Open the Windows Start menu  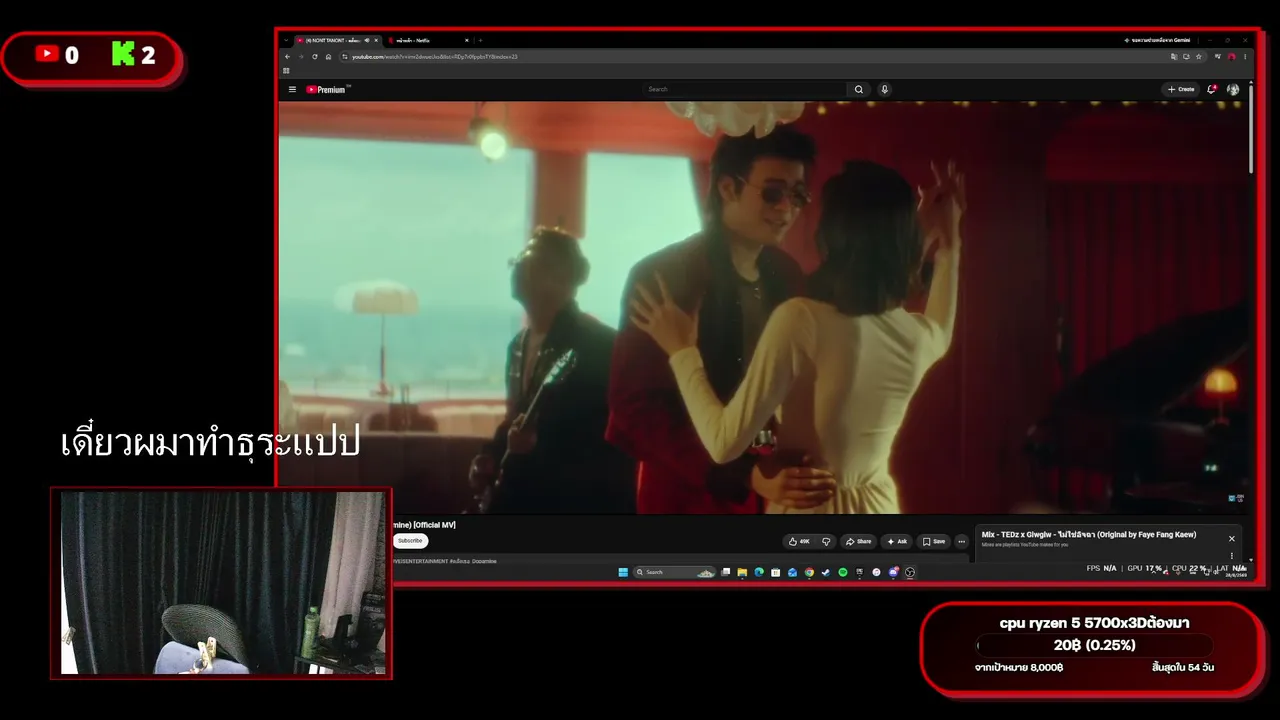tap(623, 572)
